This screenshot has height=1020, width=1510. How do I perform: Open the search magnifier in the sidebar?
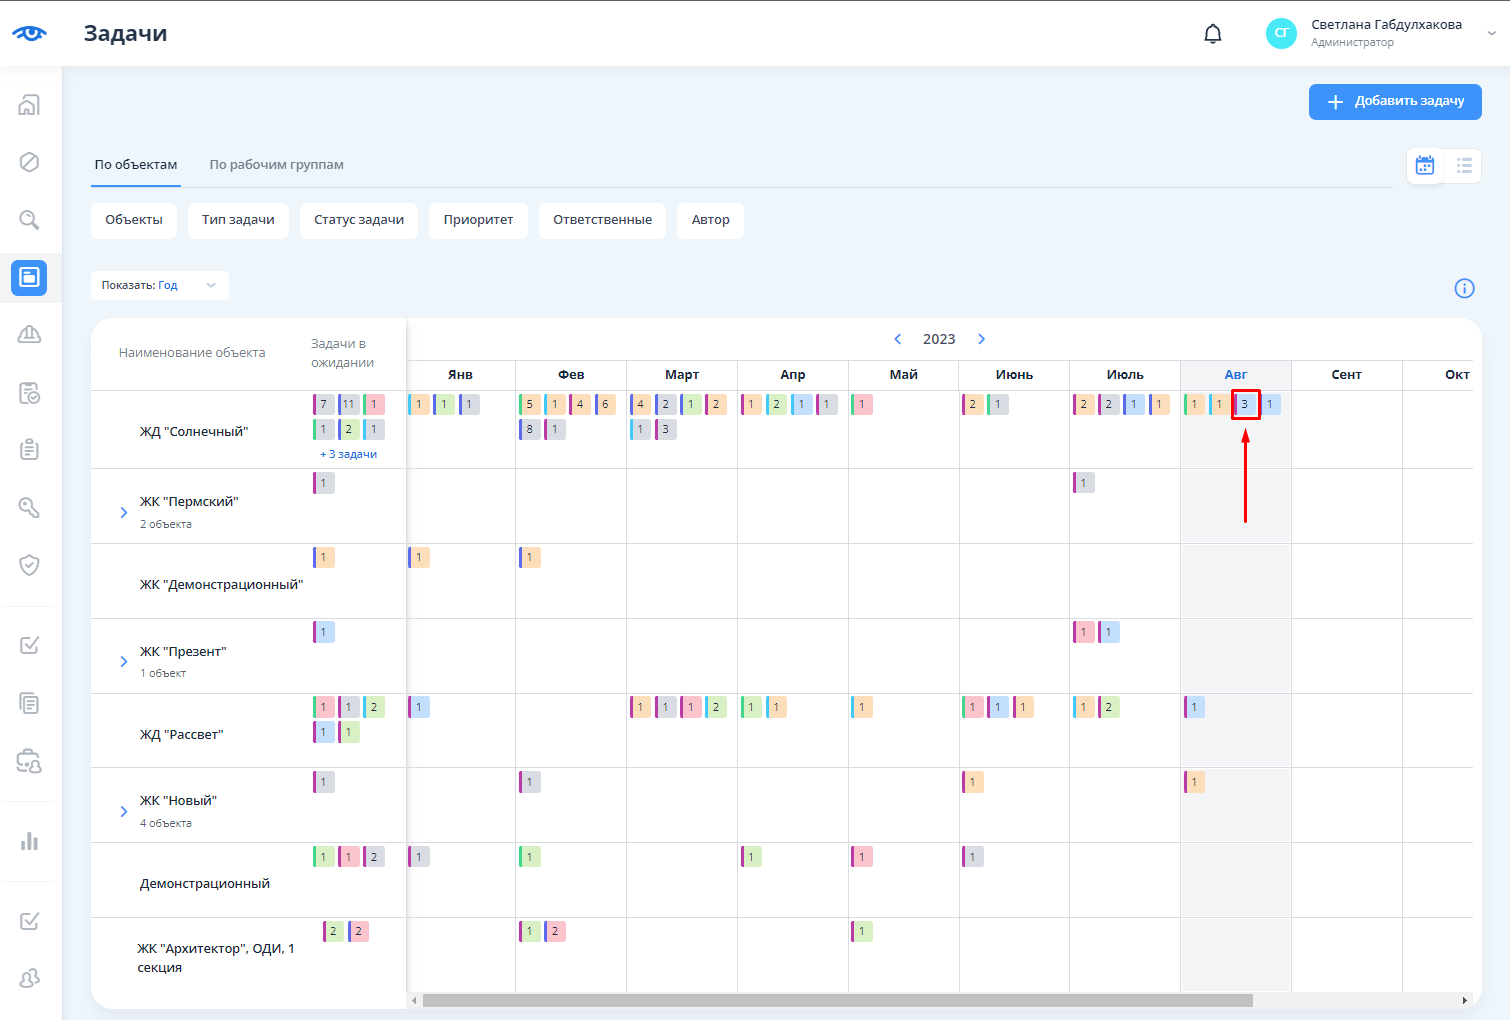29,219
